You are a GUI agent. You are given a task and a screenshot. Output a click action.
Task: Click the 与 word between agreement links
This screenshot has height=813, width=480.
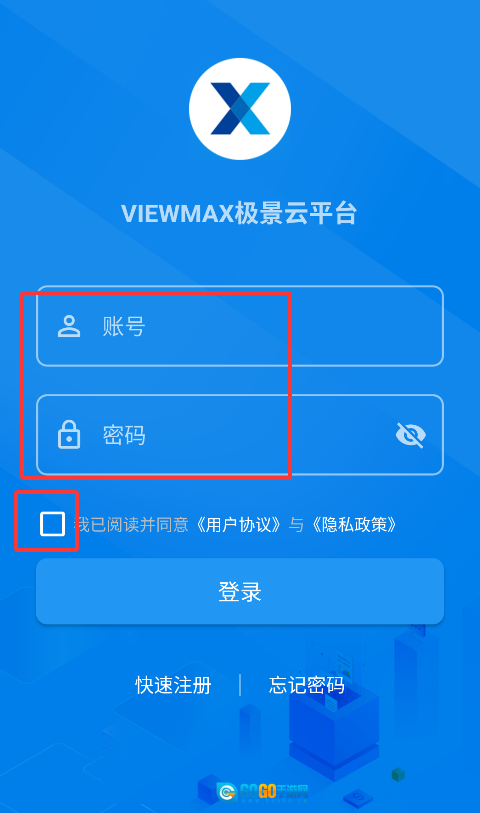coord(297,525)
